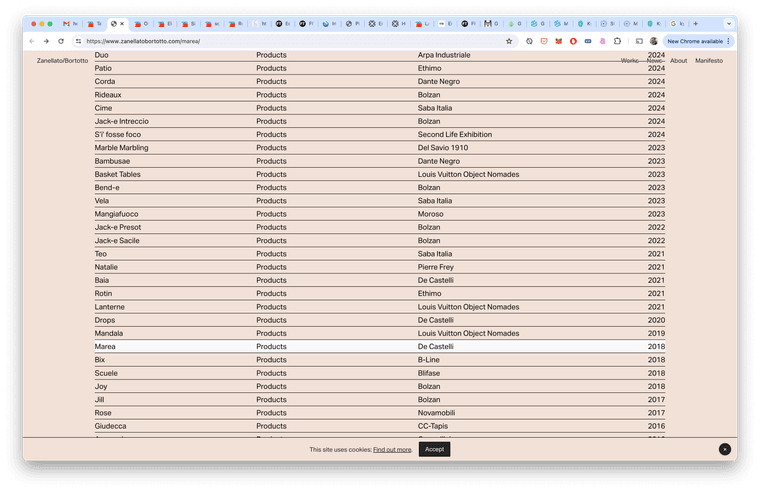
Task: Open the Pocket extension icon
Action: [x=544, y=41]
